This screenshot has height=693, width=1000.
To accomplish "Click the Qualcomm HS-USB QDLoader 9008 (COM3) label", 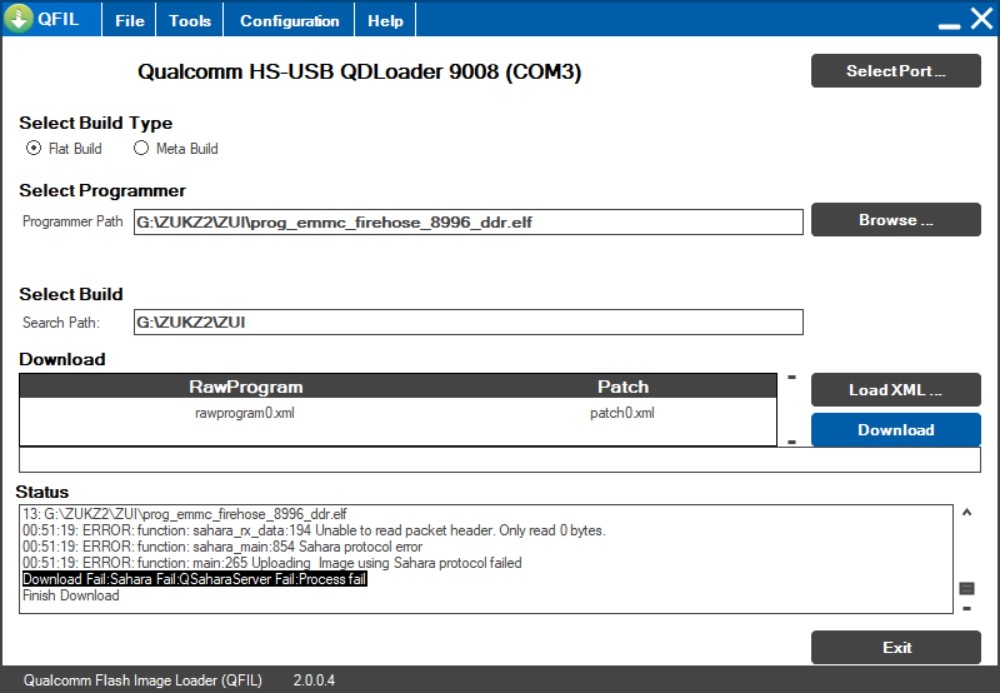I will pyautogui.click(x=359, y=71).
